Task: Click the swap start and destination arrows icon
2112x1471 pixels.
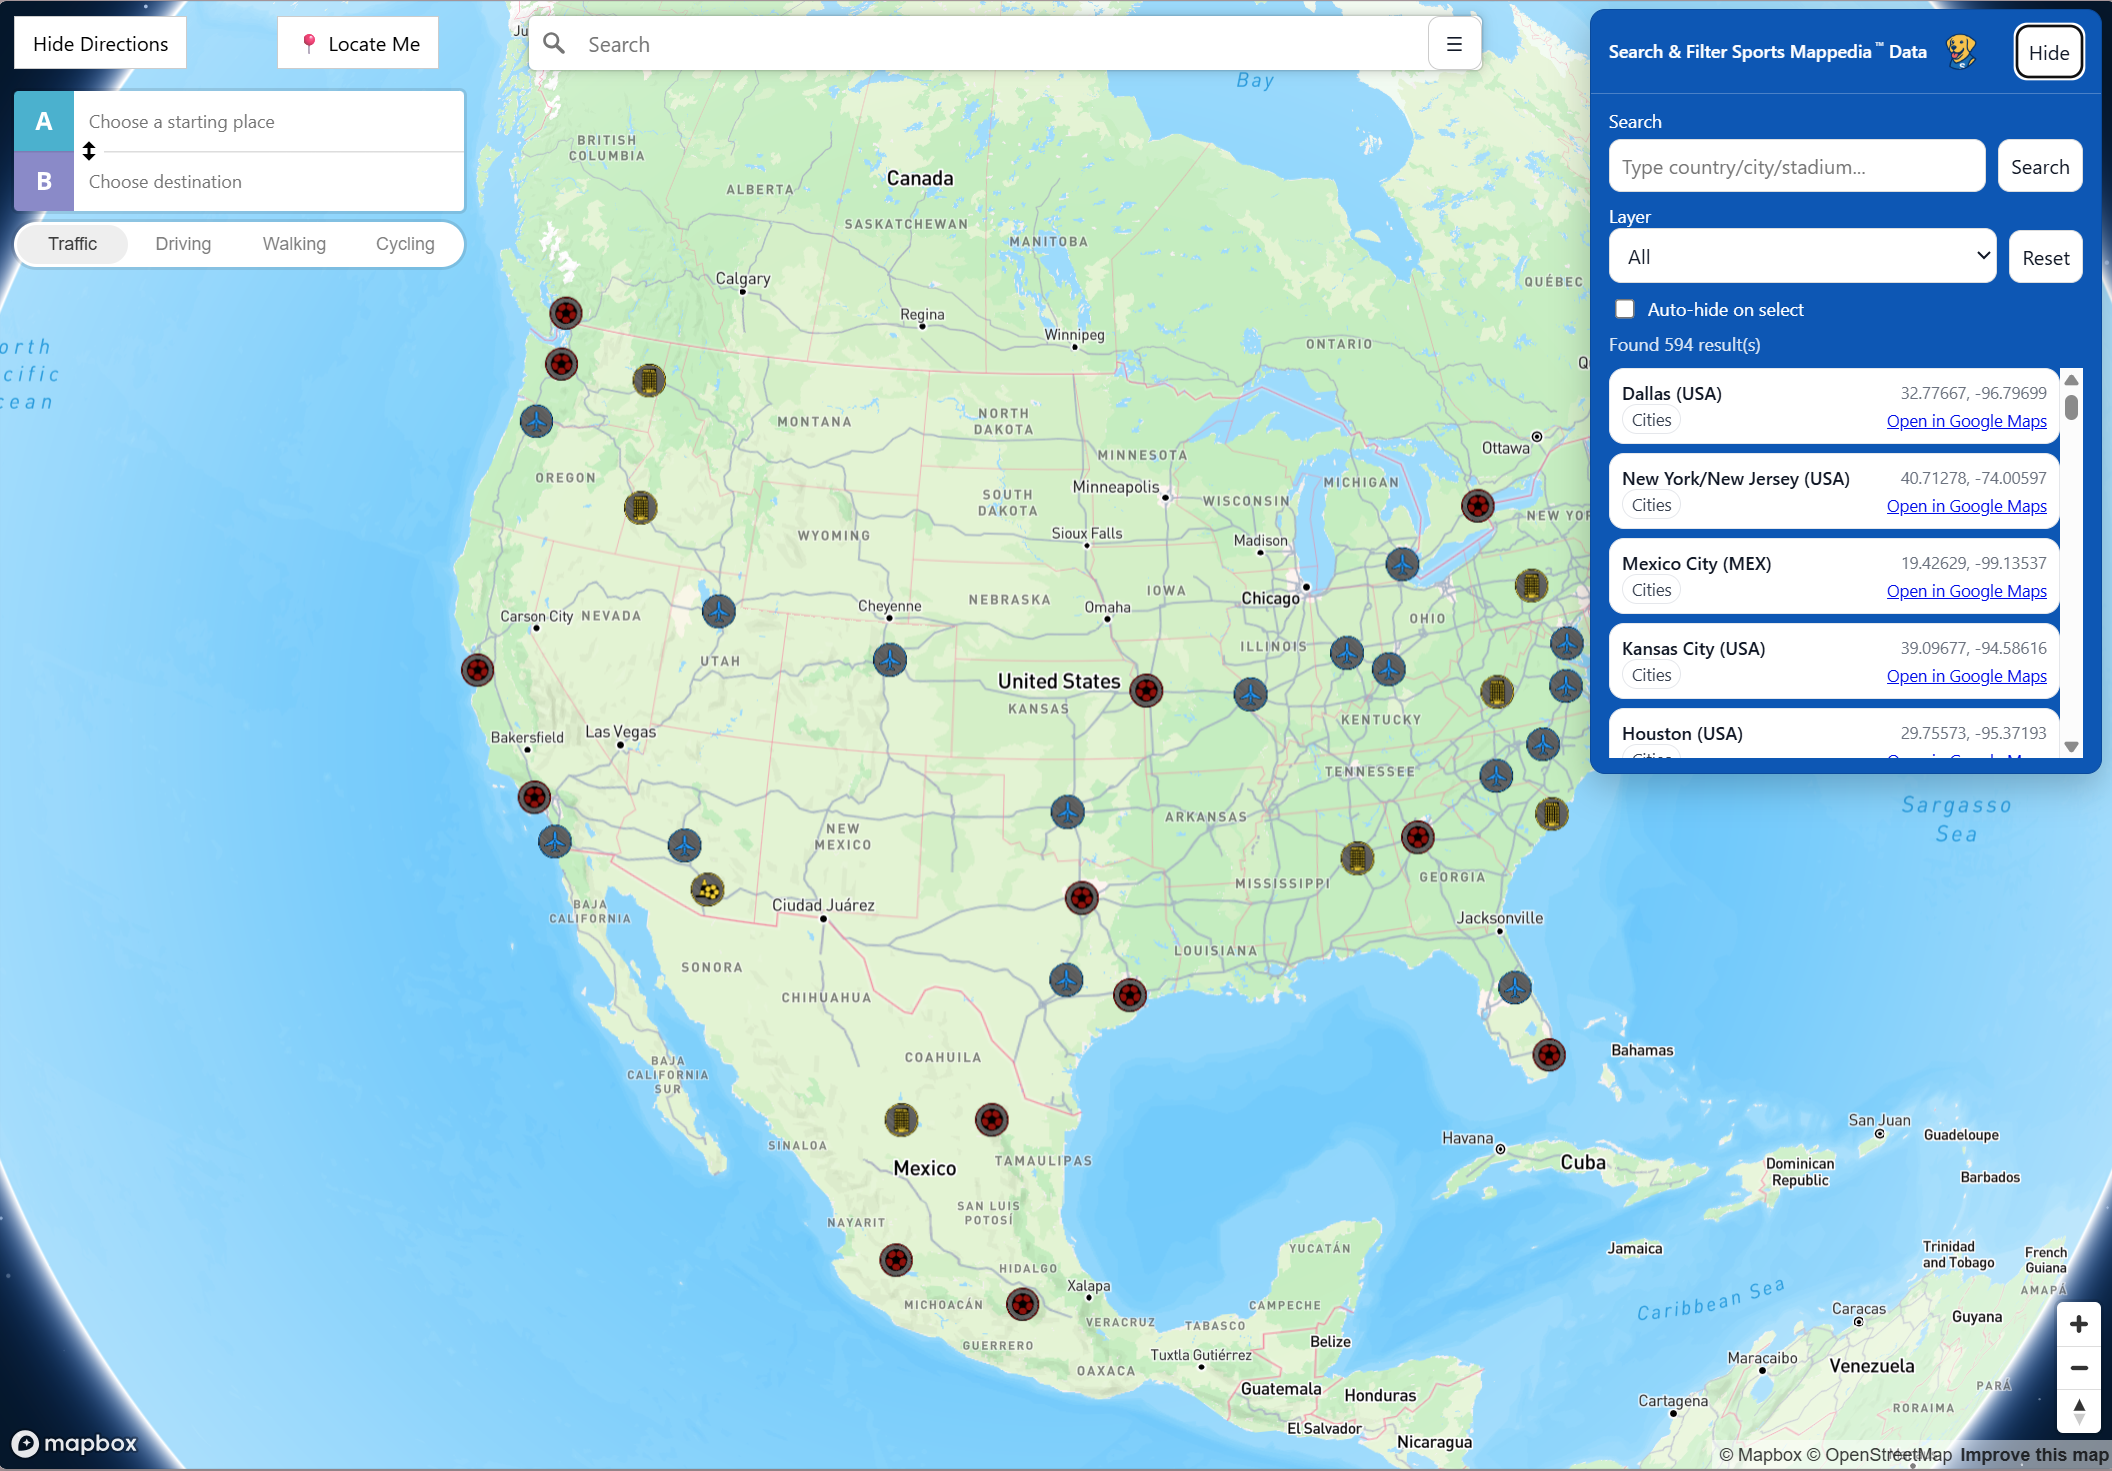Action: point(89,151)
